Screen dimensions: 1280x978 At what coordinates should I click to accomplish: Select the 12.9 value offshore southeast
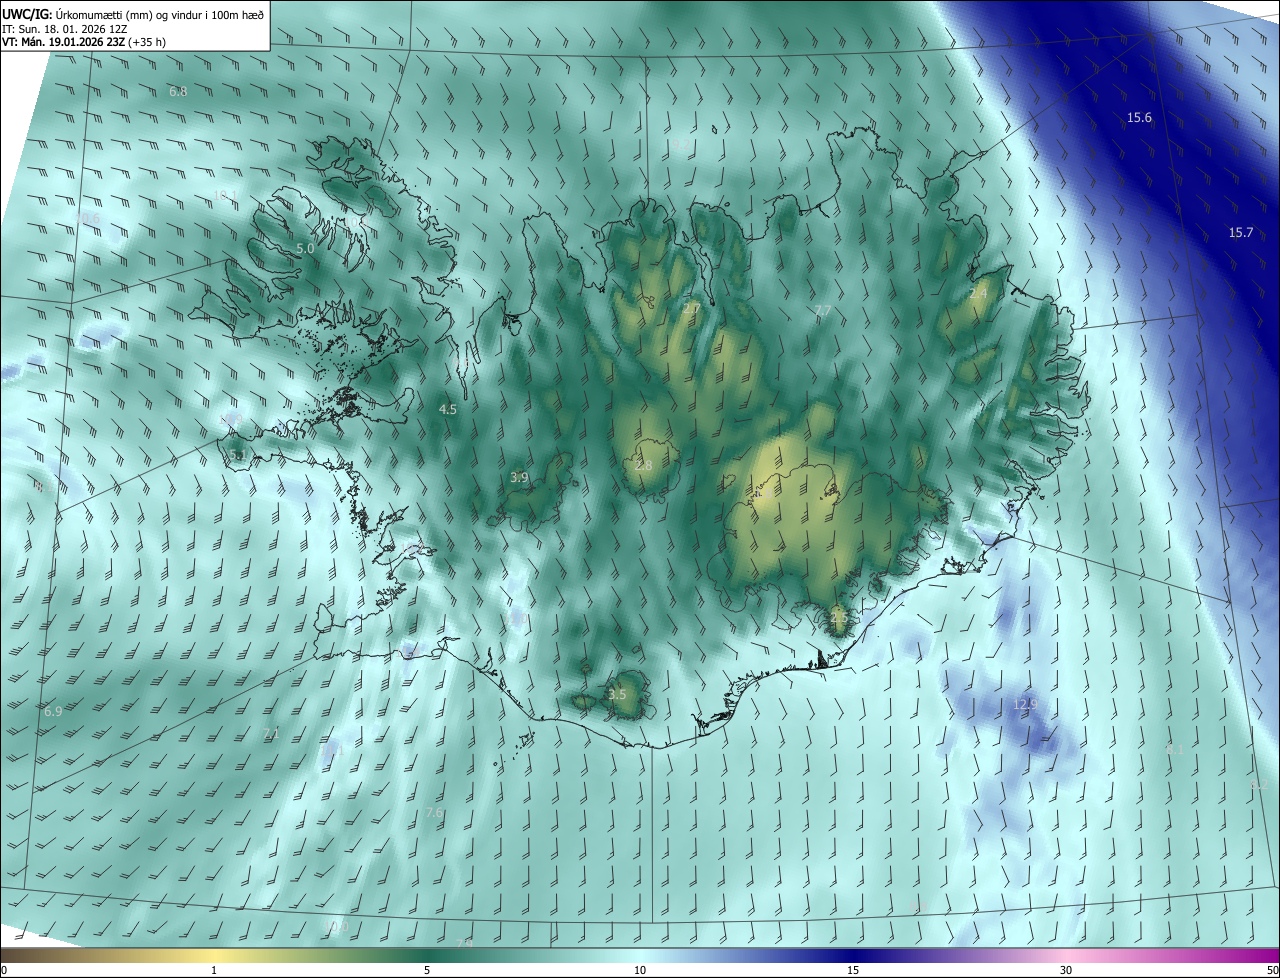tap(1025, 704)
